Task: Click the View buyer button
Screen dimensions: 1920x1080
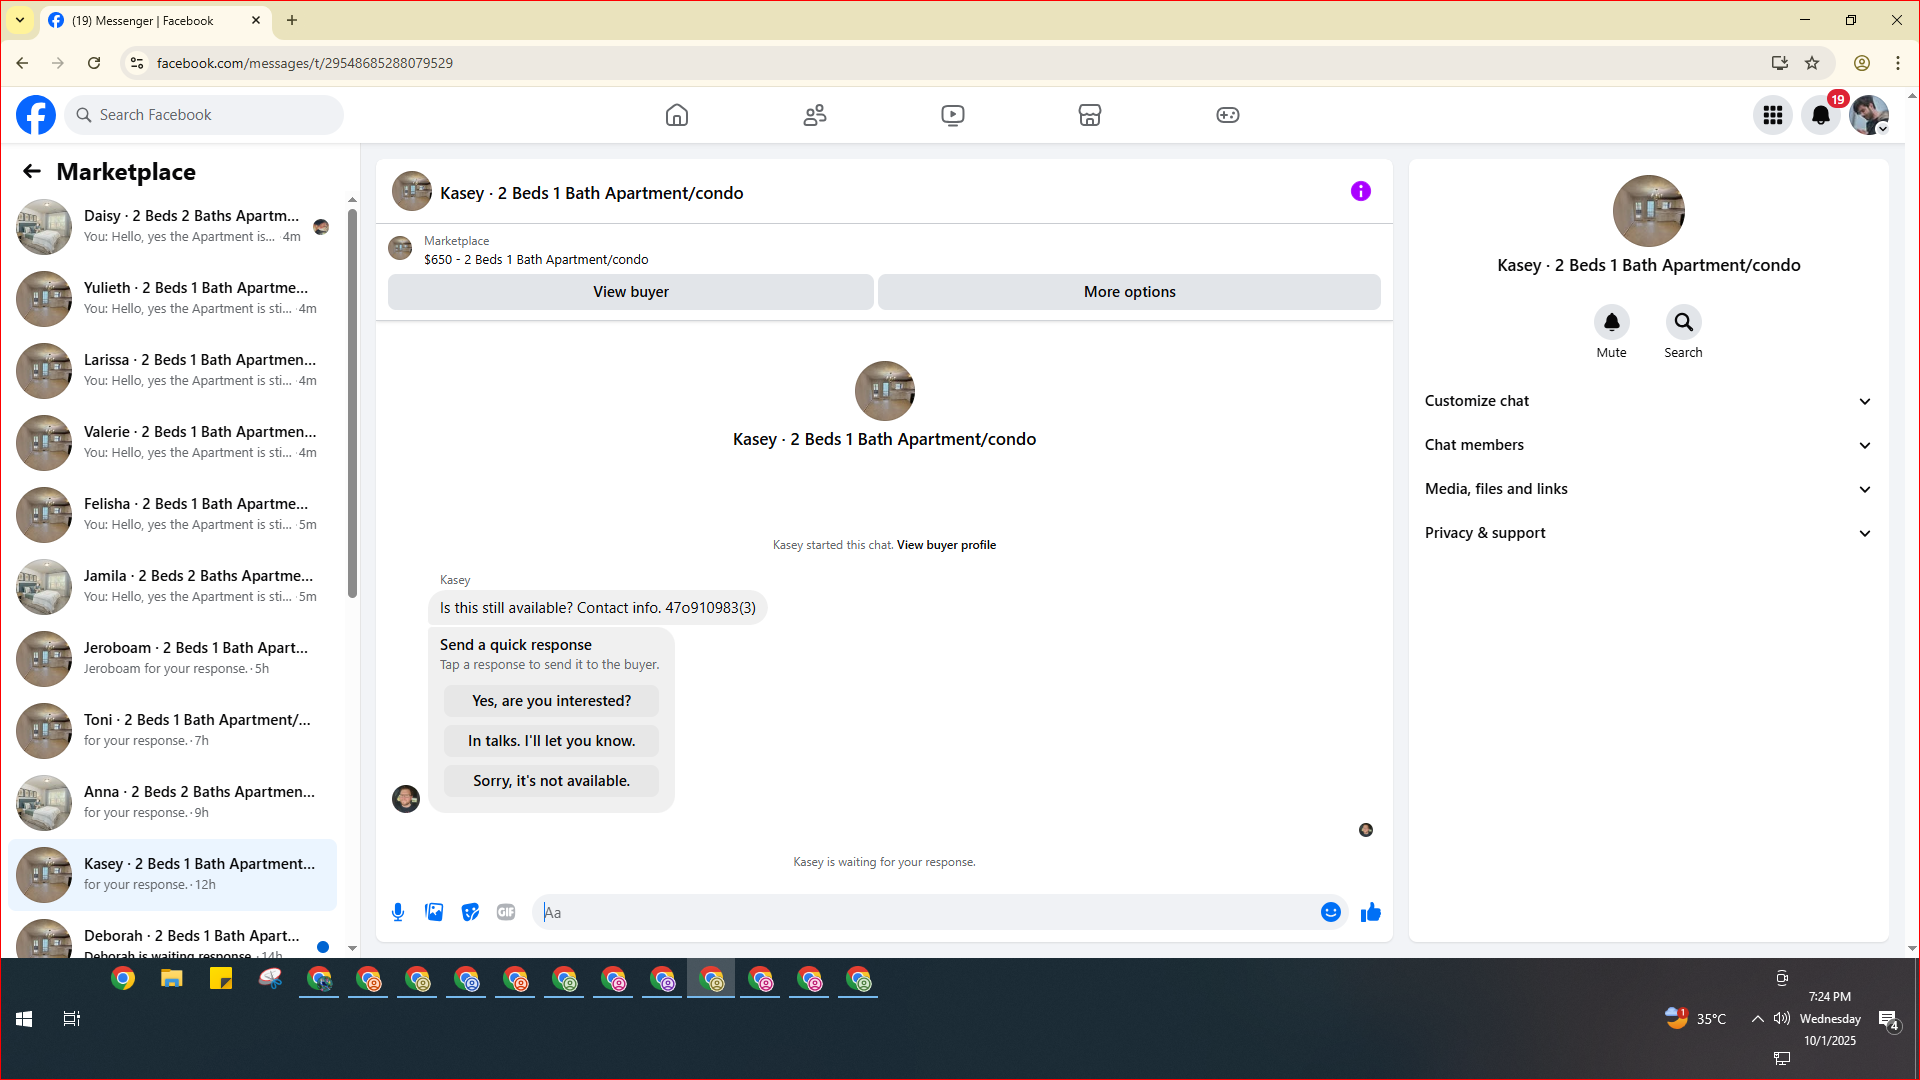Action: pyautogui.click(x=631, y=292)
